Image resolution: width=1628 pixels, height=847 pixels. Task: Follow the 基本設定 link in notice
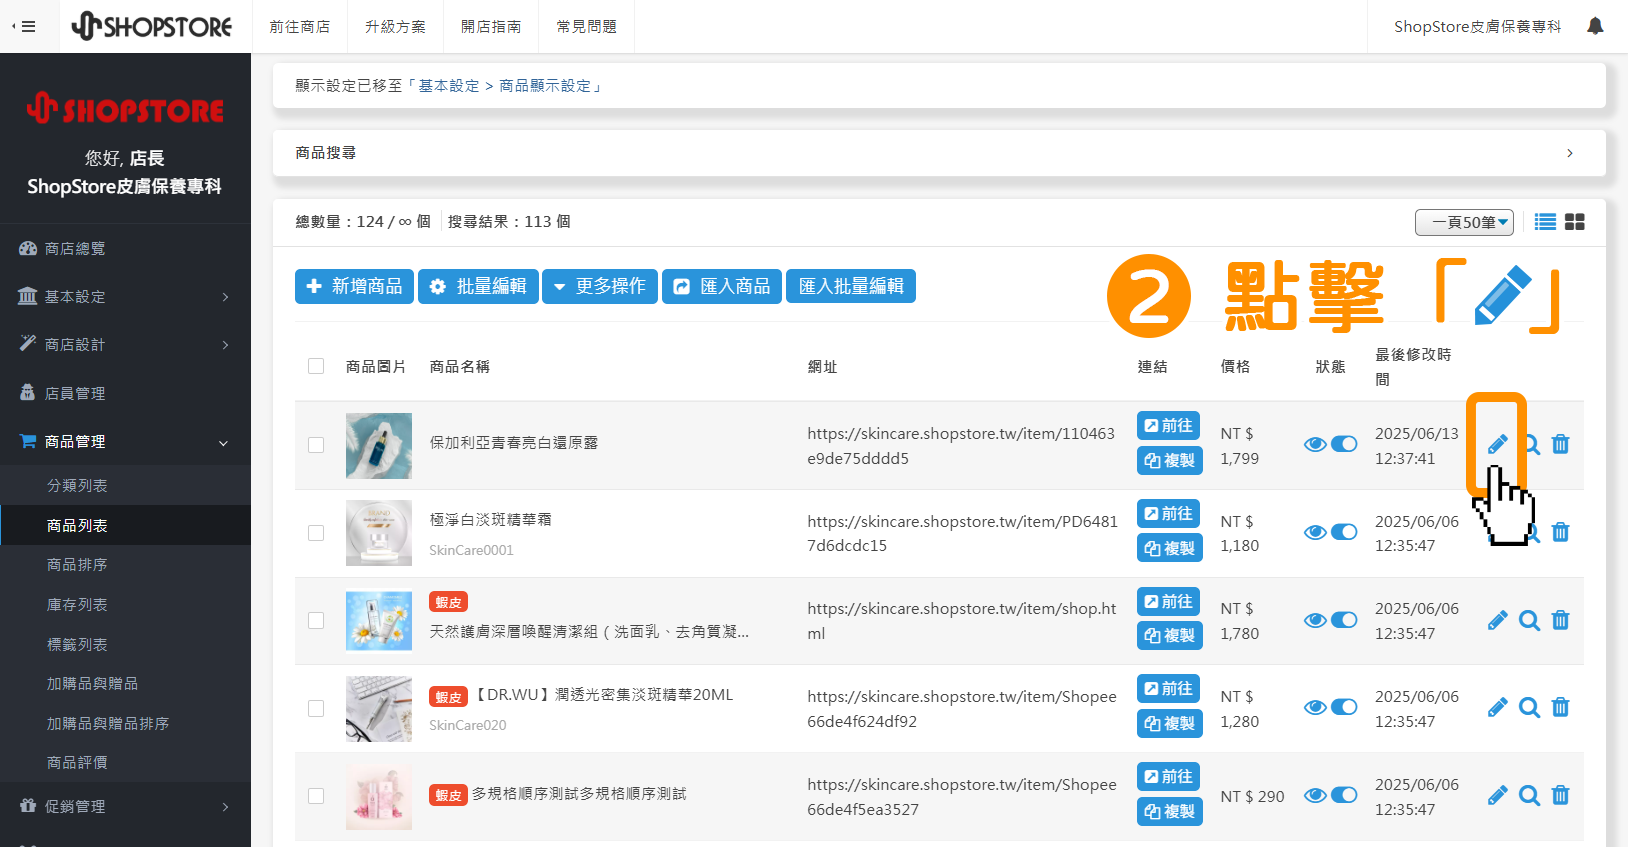click(449, 86)
